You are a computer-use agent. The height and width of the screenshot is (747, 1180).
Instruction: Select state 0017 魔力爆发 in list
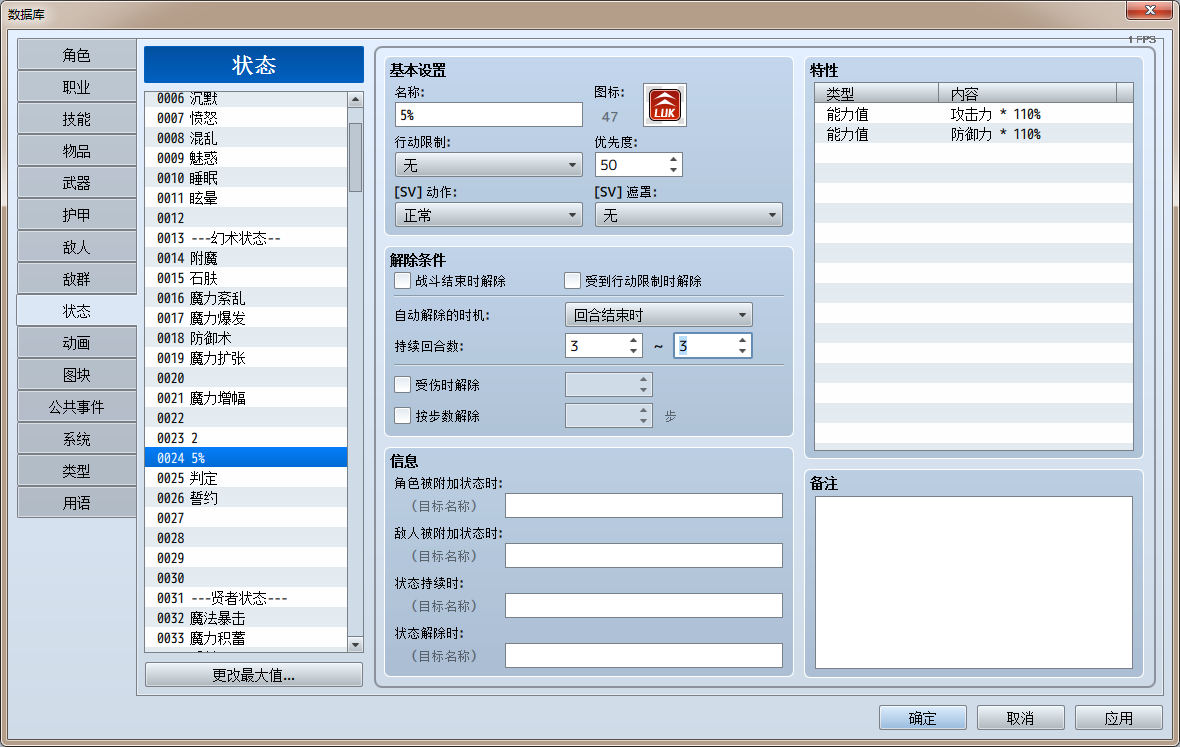tap(246, 318)
